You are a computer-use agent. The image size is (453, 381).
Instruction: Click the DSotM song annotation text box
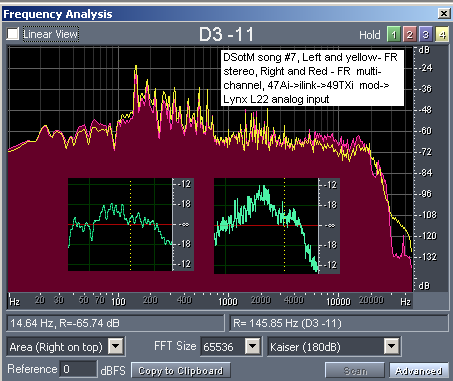(312, 78)
